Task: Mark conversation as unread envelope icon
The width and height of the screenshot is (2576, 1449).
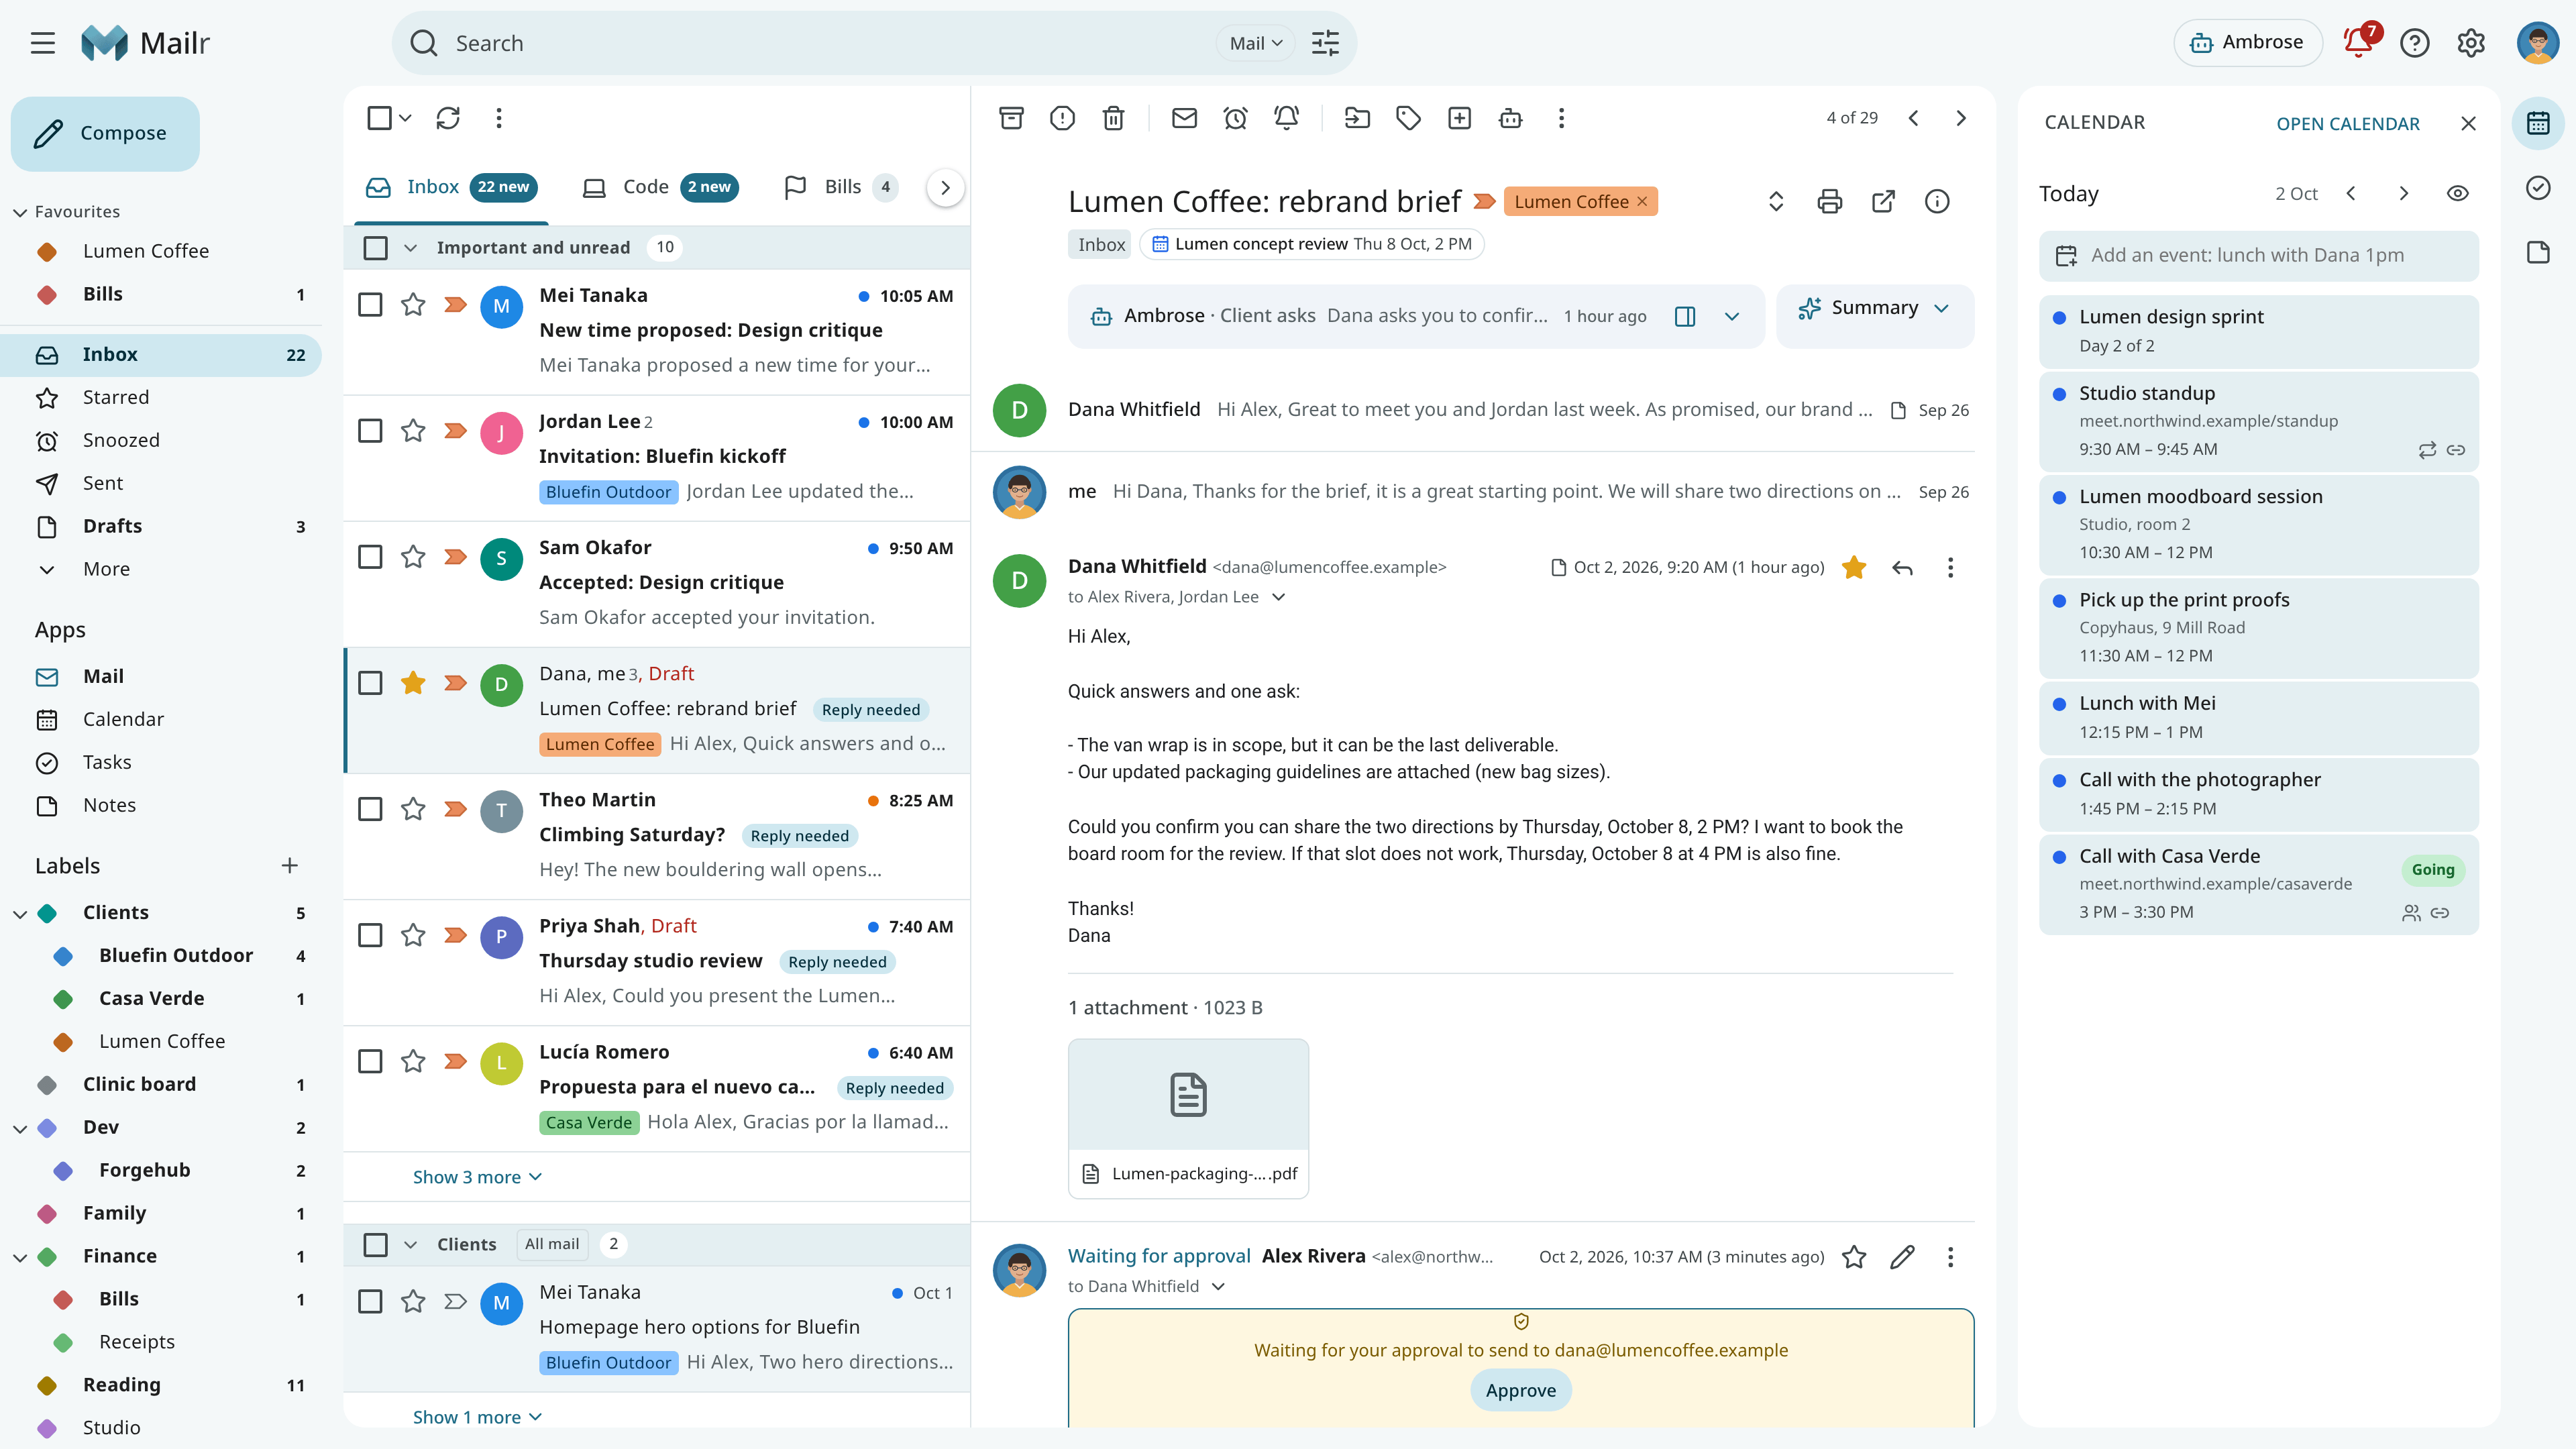Action: coord(1184,118)
